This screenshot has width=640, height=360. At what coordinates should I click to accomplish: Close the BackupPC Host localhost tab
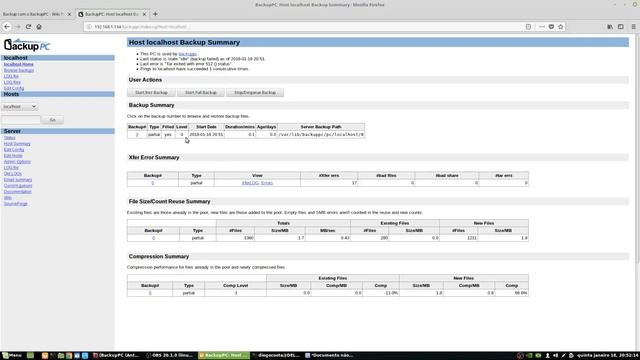[144, 14]
